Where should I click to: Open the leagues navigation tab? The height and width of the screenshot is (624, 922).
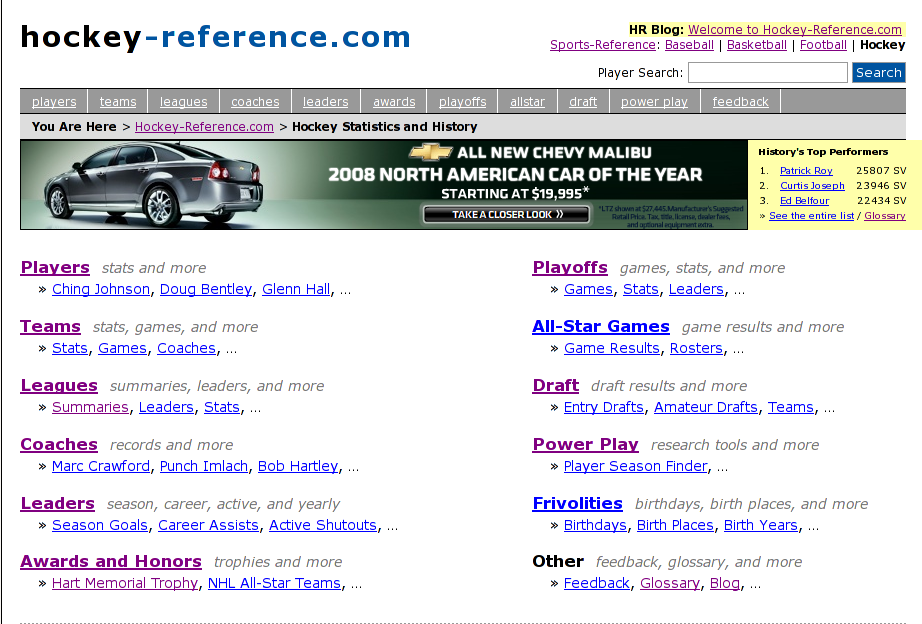(183, 102)
